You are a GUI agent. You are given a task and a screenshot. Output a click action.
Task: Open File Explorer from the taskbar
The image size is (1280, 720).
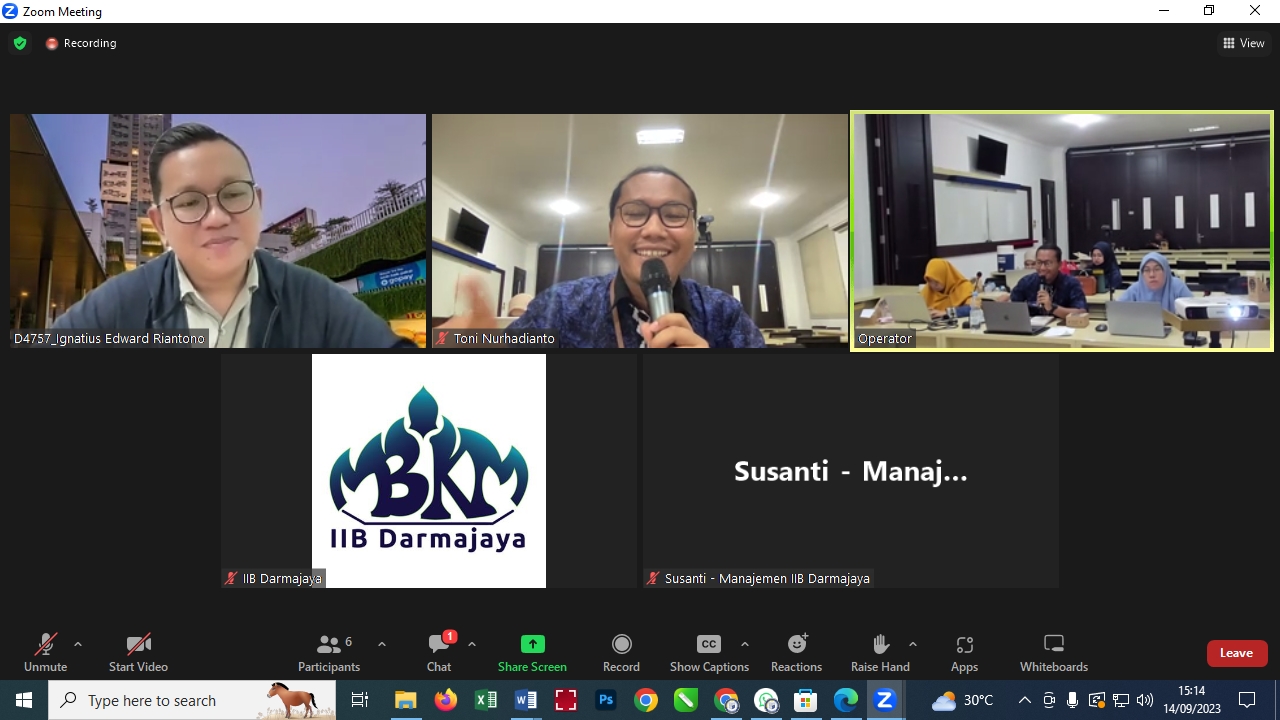click(405, 700)
